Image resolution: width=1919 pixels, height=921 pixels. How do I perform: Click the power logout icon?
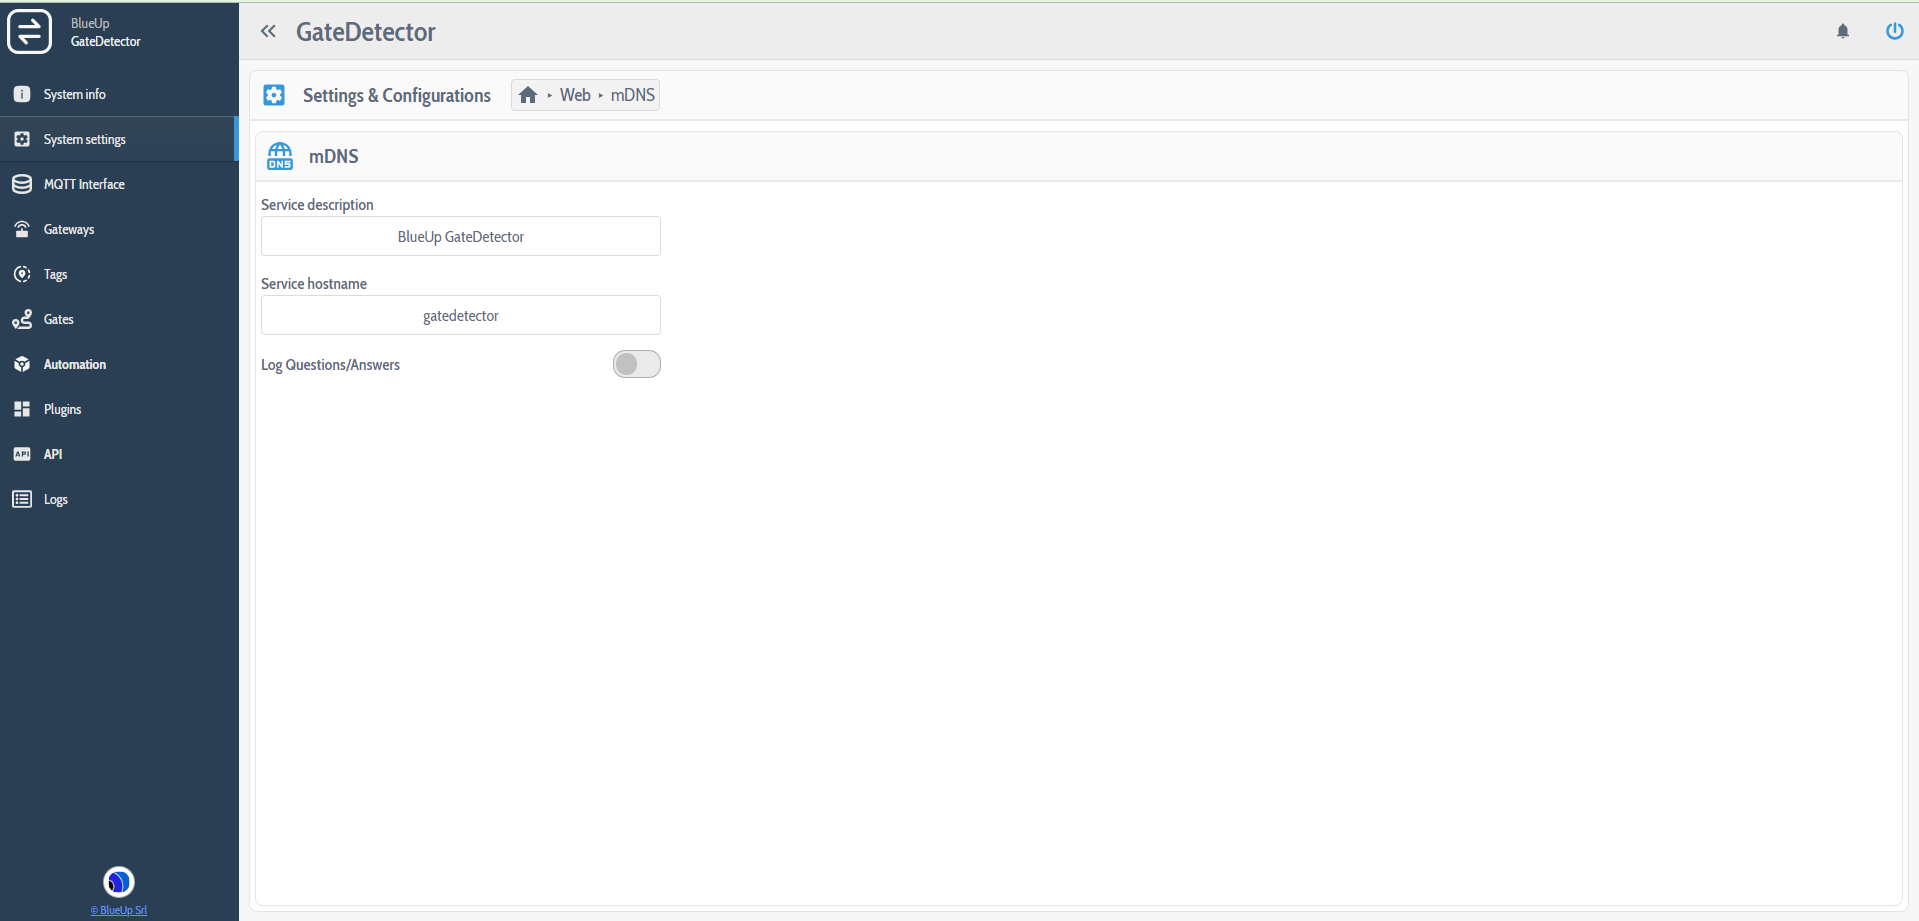[x=1894, y=31]
